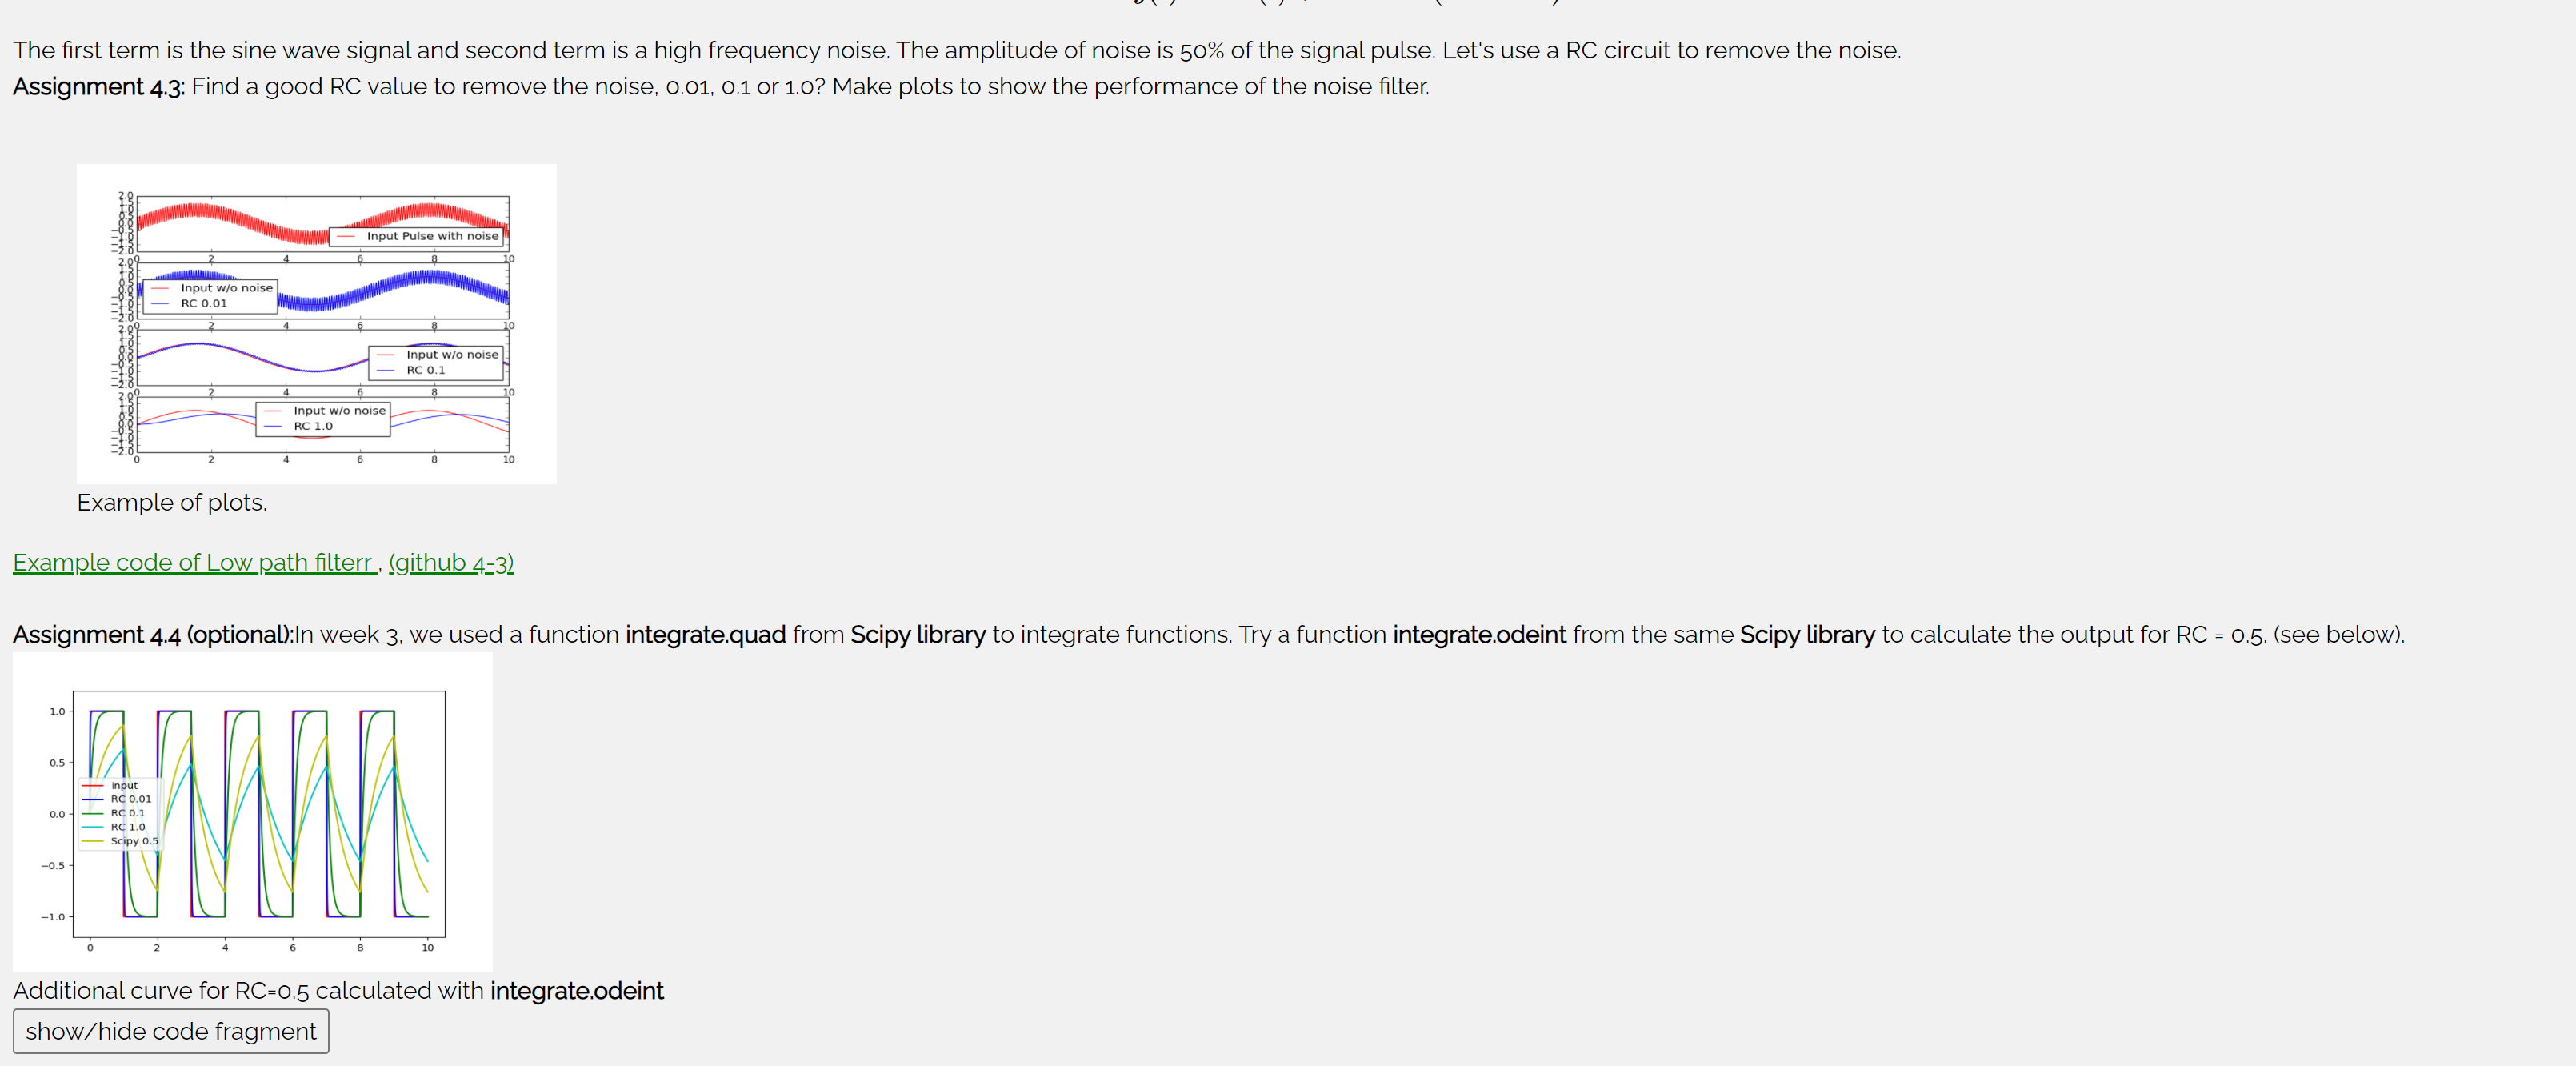This screenshot has height=1066, width=2576.
Task: Click the first Scipy library bold text
Action: coord(918,635)
